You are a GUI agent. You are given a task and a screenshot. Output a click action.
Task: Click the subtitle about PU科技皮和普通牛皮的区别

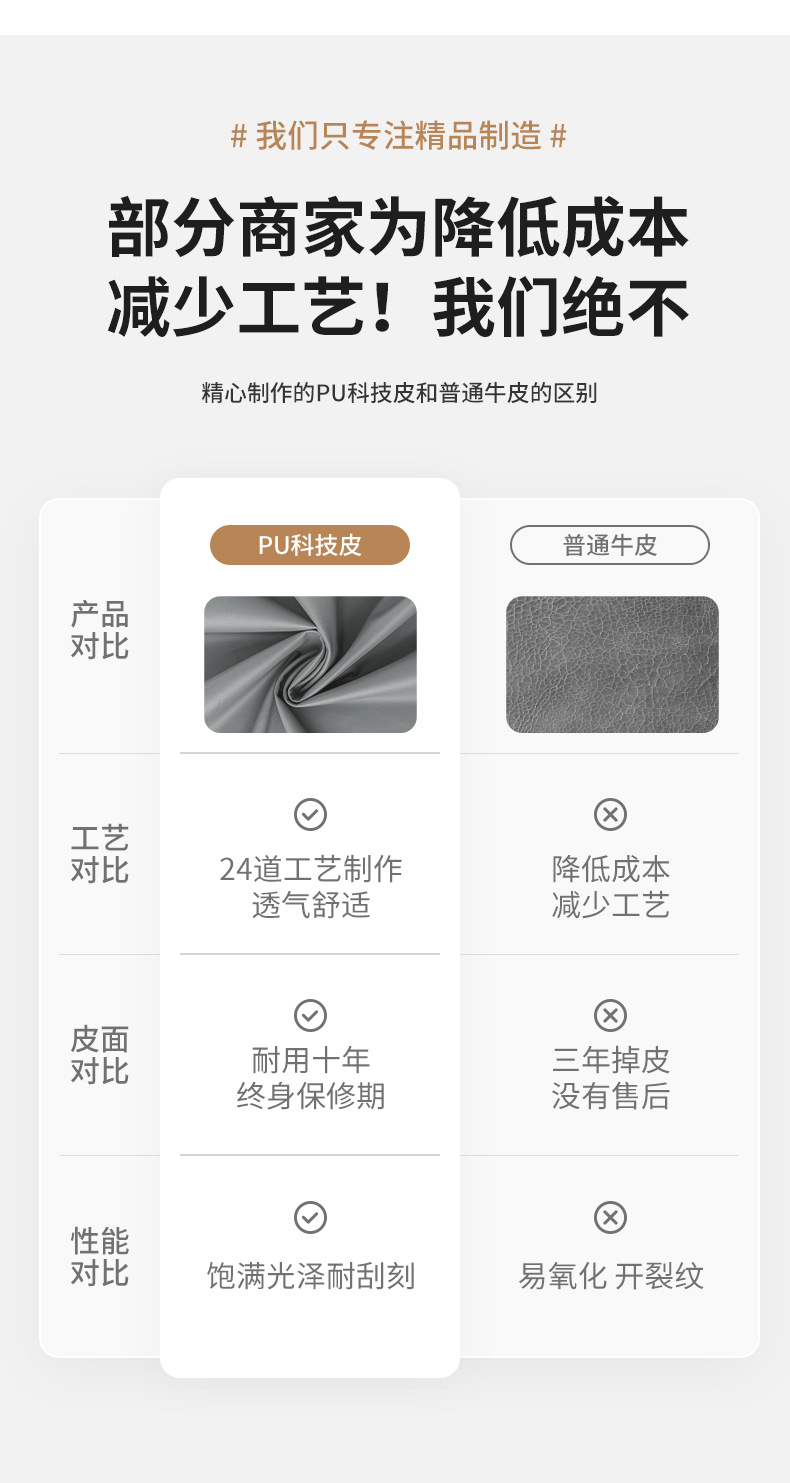coord(399,393)
